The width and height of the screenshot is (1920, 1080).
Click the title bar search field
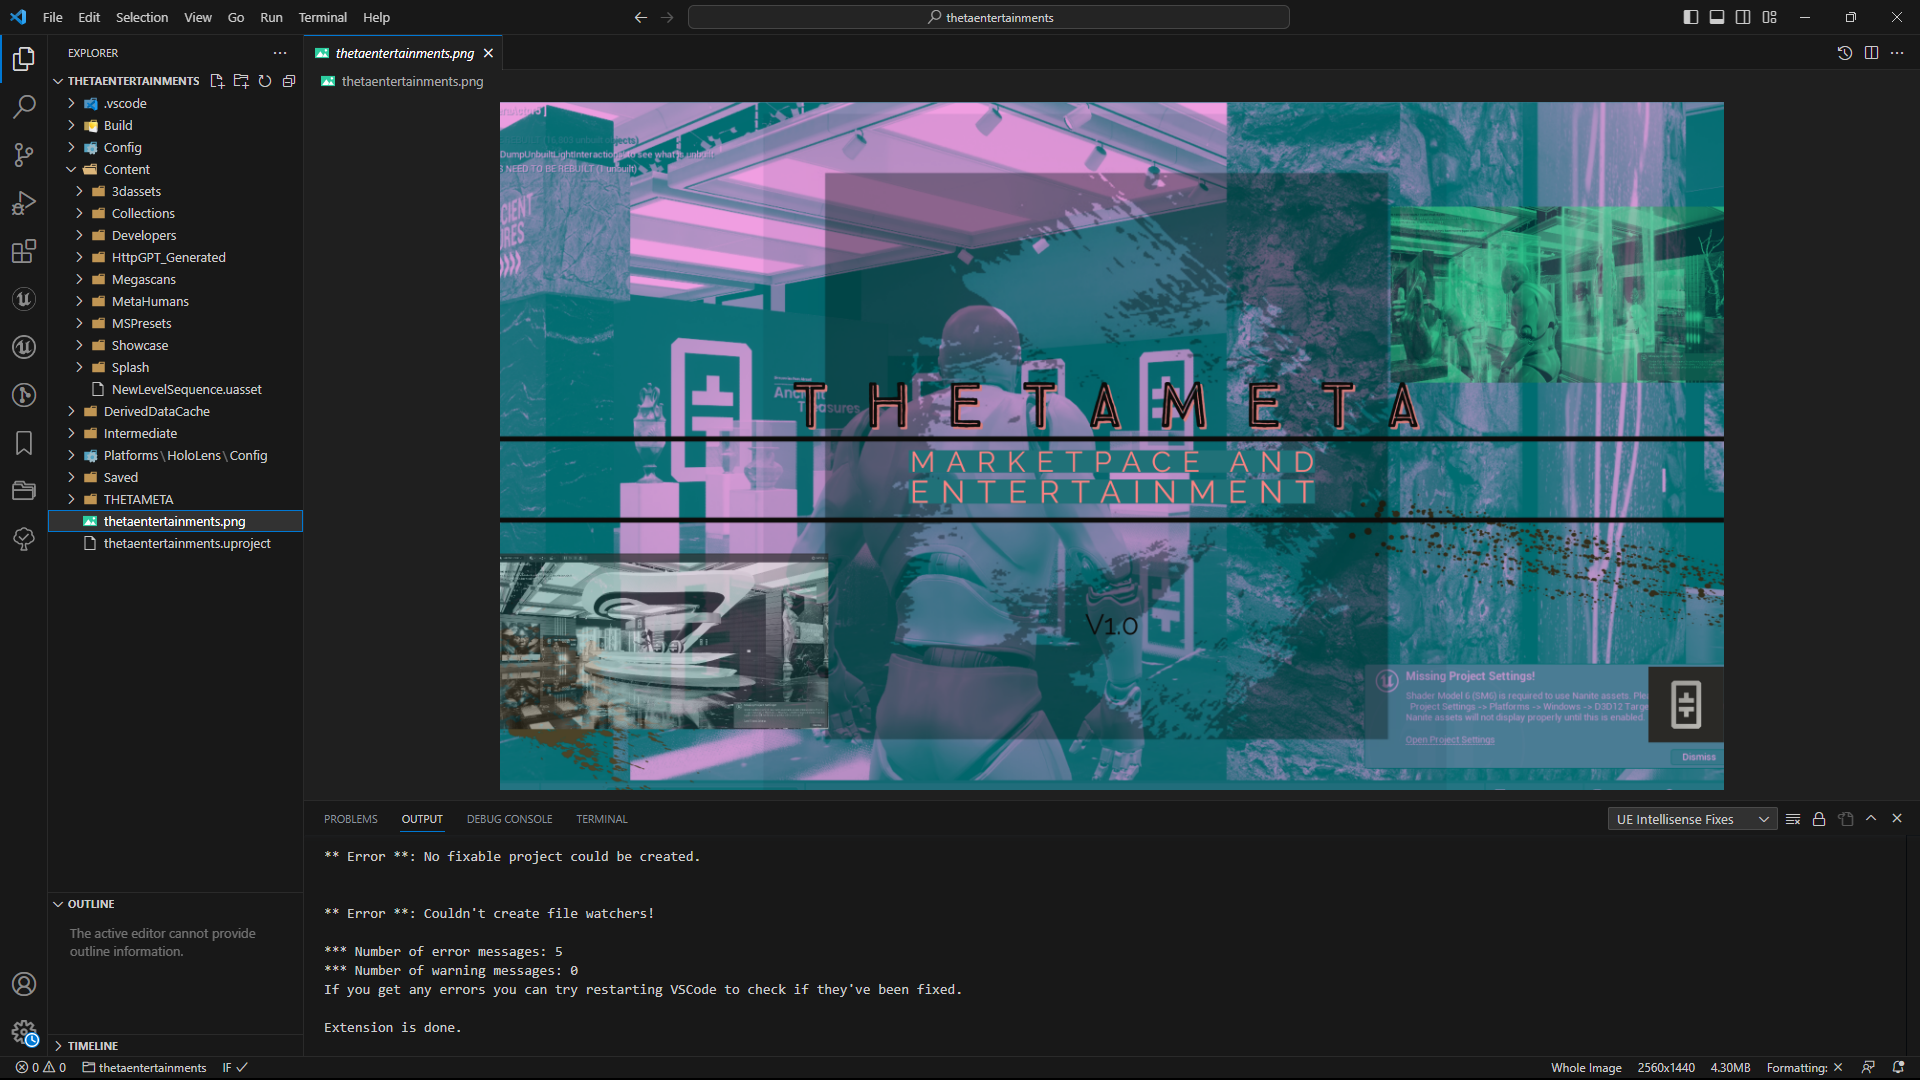(988, 17)
